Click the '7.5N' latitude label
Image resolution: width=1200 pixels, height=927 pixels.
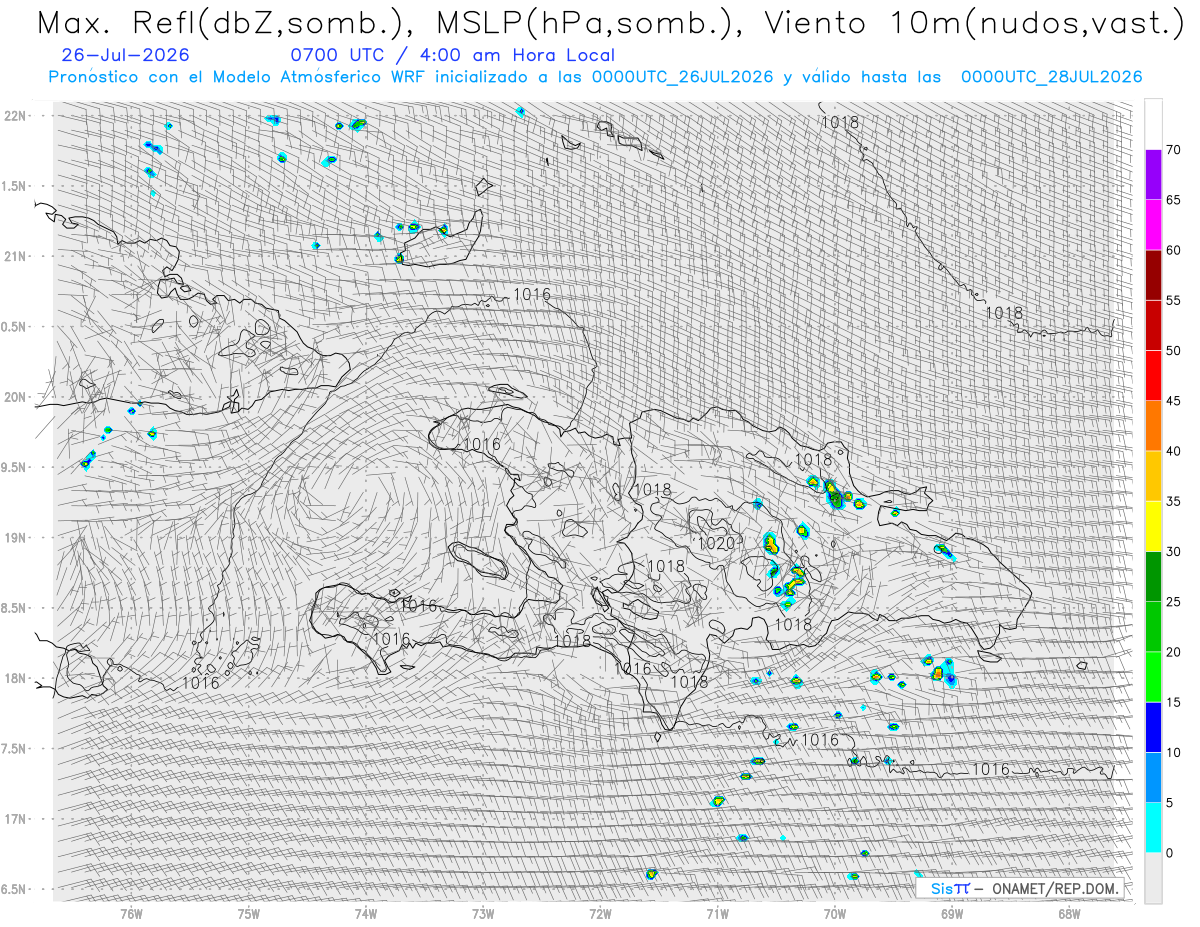tap(14, 748)
